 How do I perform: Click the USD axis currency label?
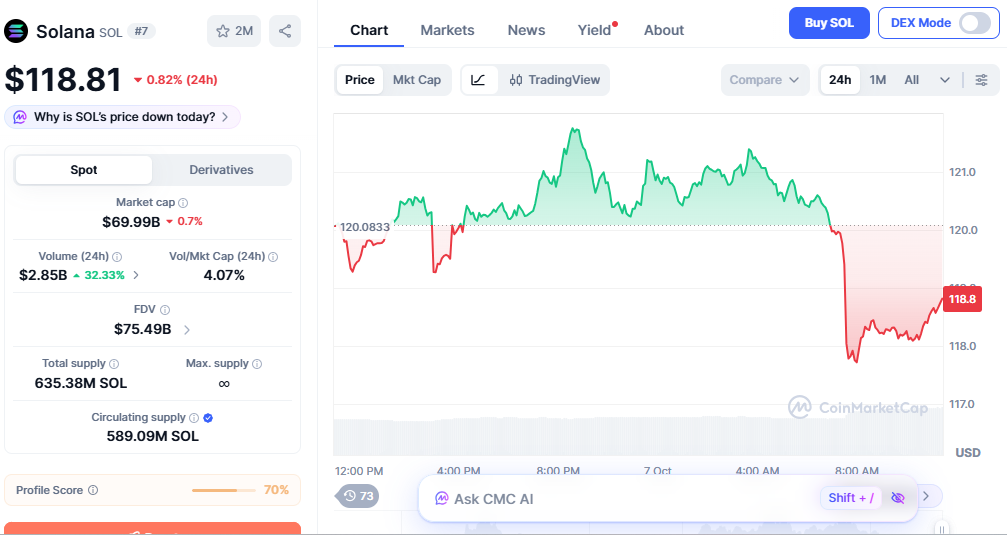pos(968,453)
